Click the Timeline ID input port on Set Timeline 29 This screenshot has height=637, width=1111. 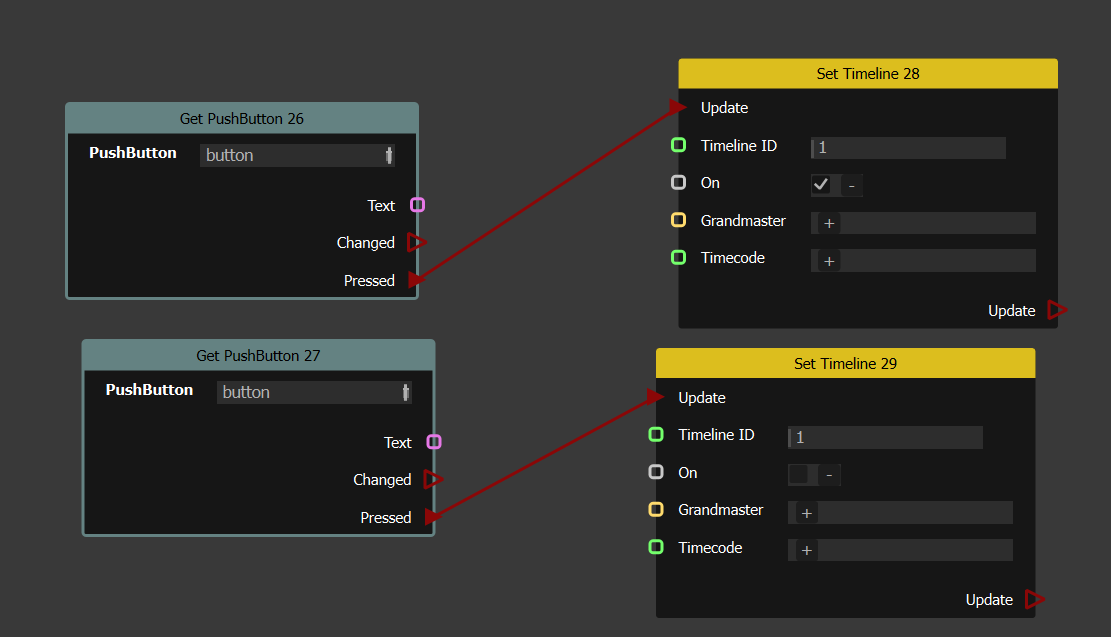(x=656, y=435)
